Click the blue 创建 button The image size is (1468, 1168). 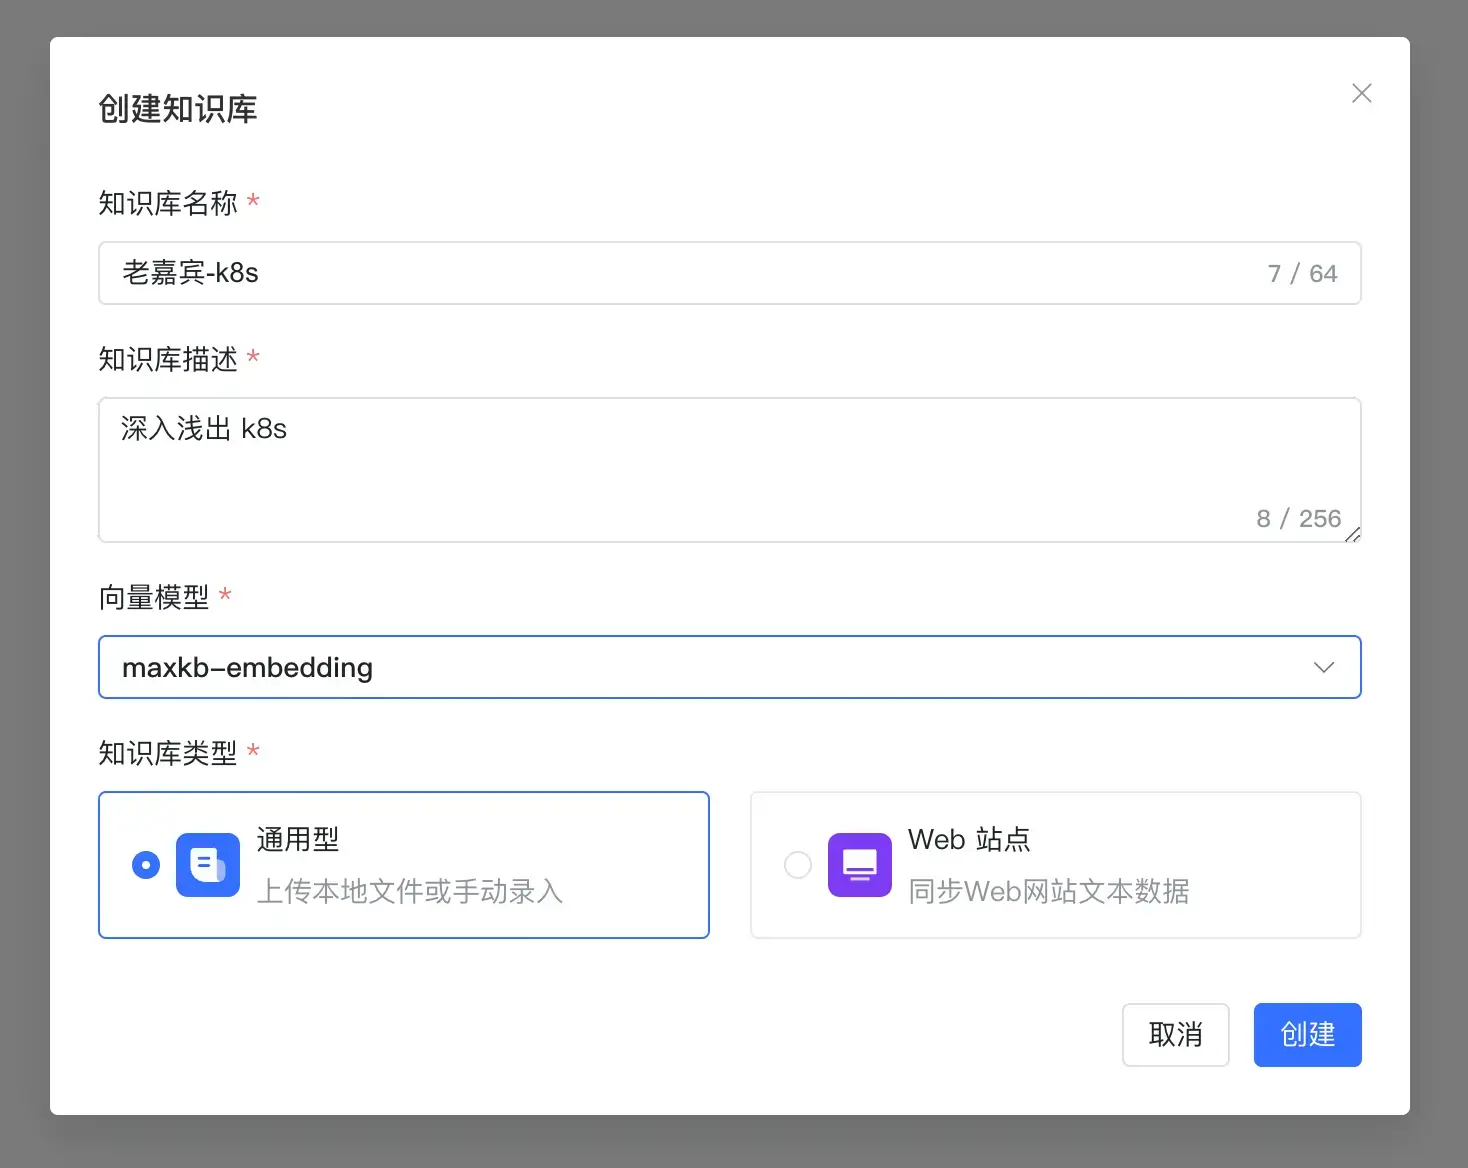click(x=1308, y=1035)
